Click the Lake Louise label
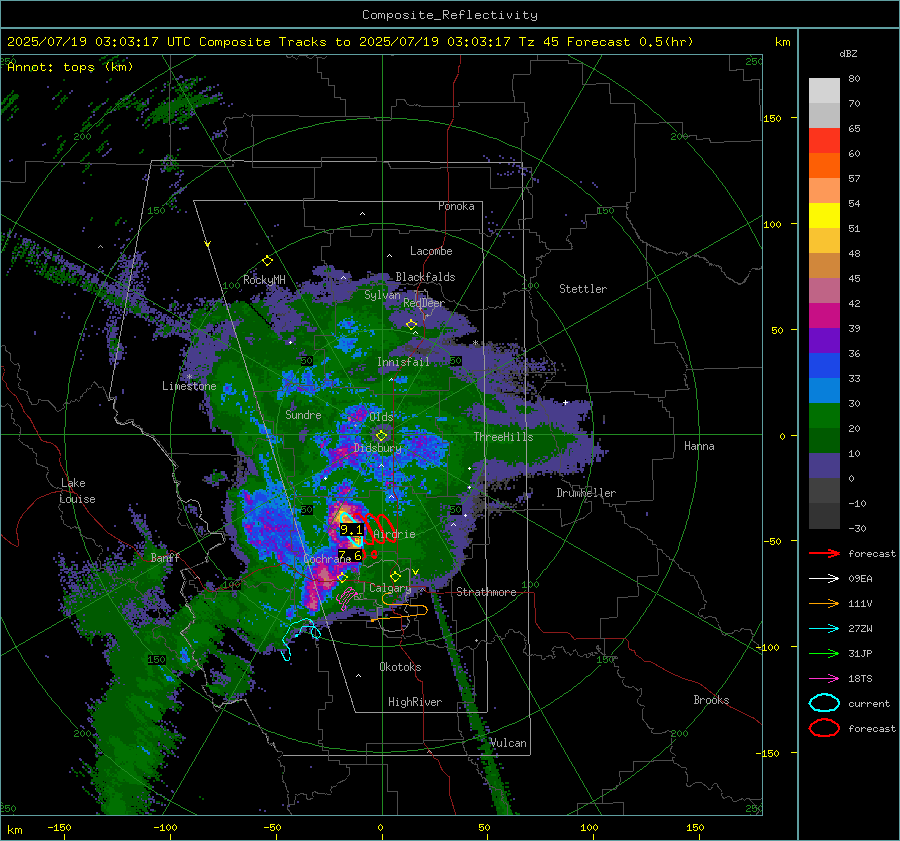 [x=77, y=491]
